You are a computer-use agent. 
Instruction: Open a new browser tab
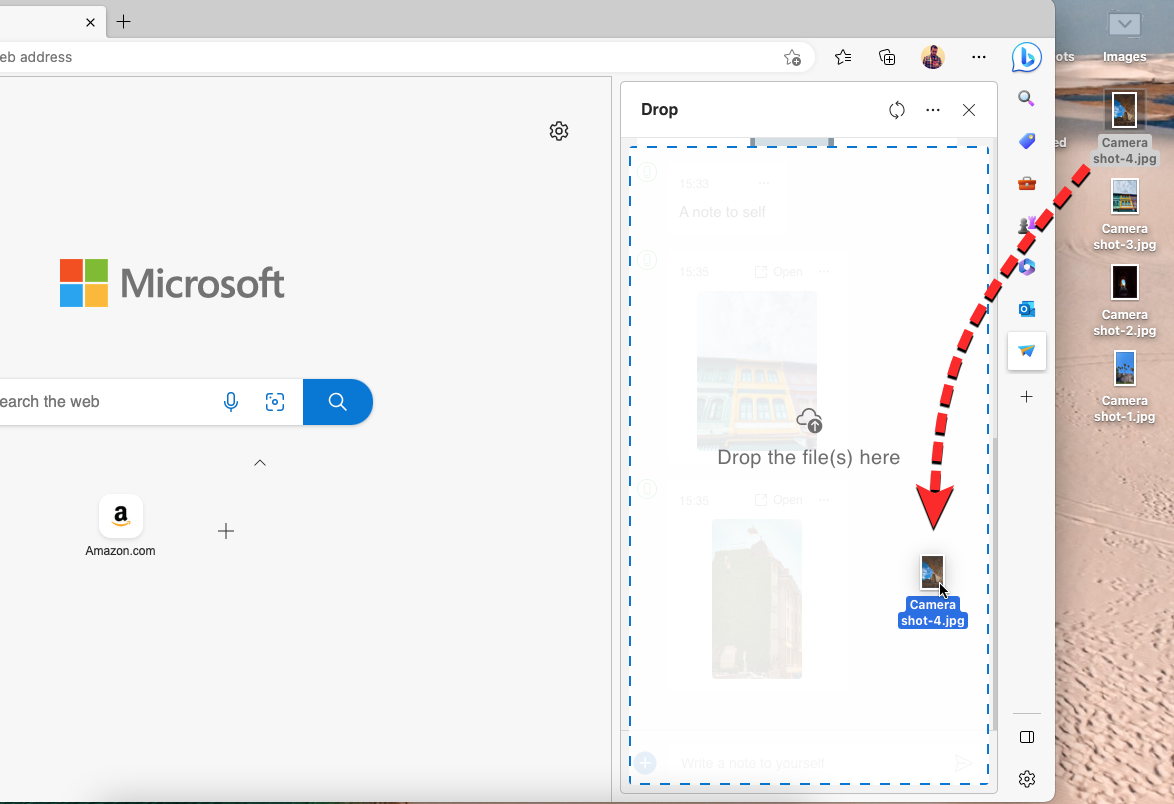pyautogui.click(x=124, y=21)
